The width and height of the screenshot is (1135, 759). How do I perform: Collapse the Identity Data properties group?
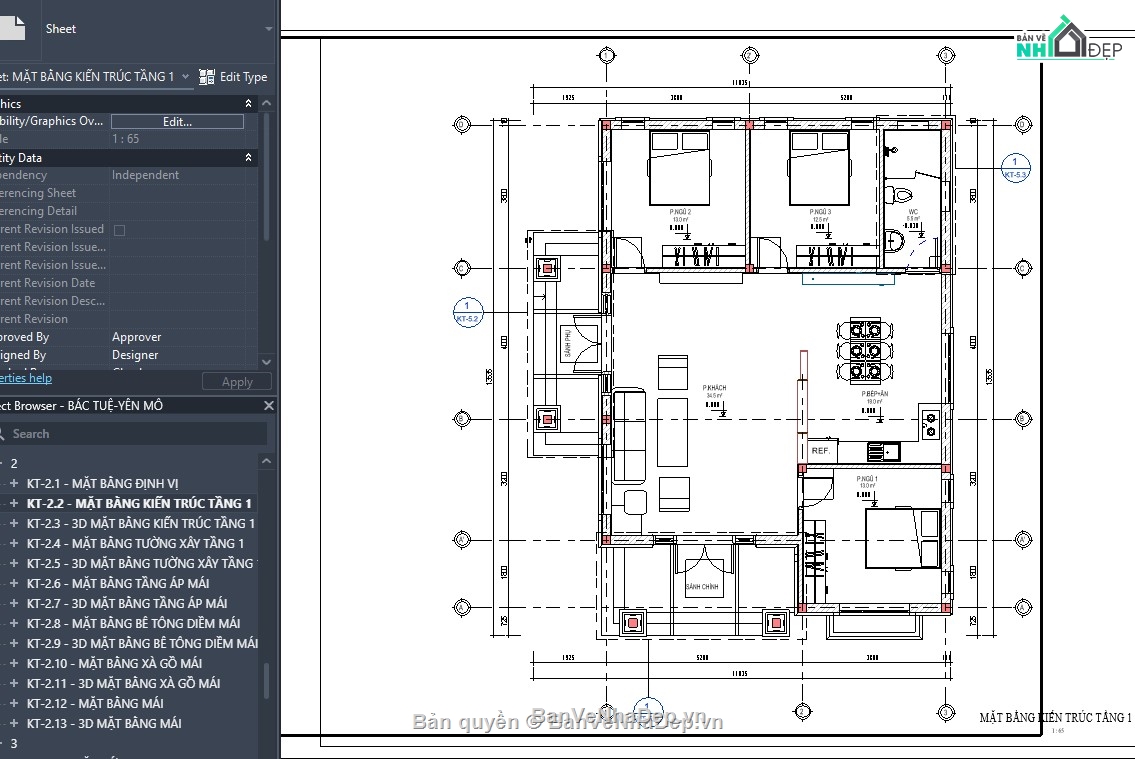coord(248,158)
